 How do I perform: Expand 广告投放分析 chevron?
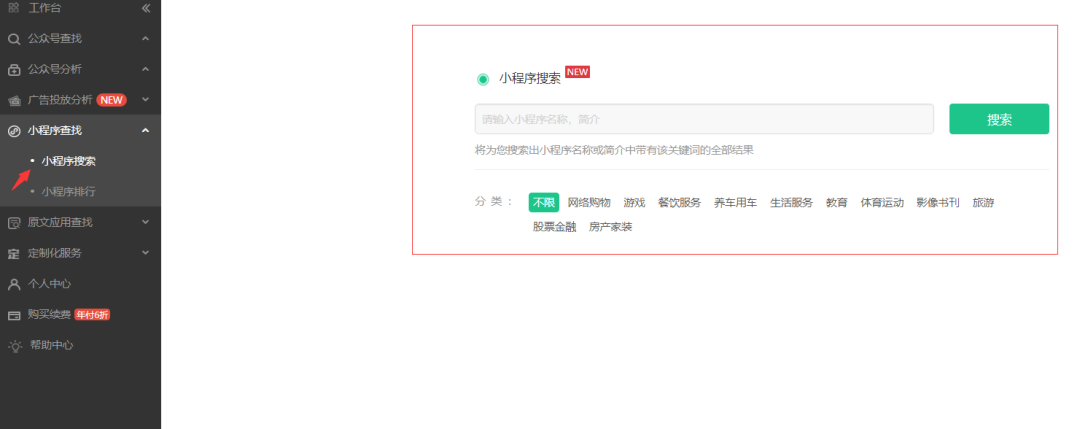tap(145, 100)
